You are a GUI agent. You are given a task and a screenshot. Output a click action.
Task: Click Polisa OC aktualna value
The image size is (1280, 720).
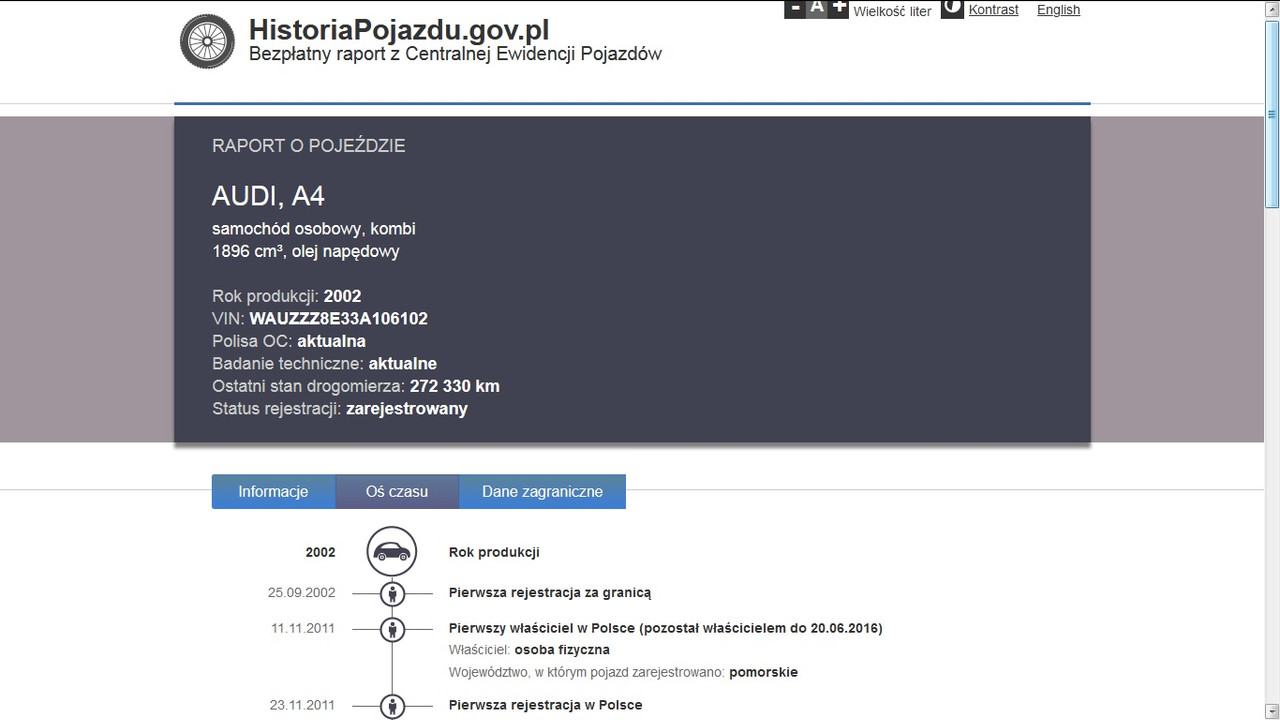(331, 341)
